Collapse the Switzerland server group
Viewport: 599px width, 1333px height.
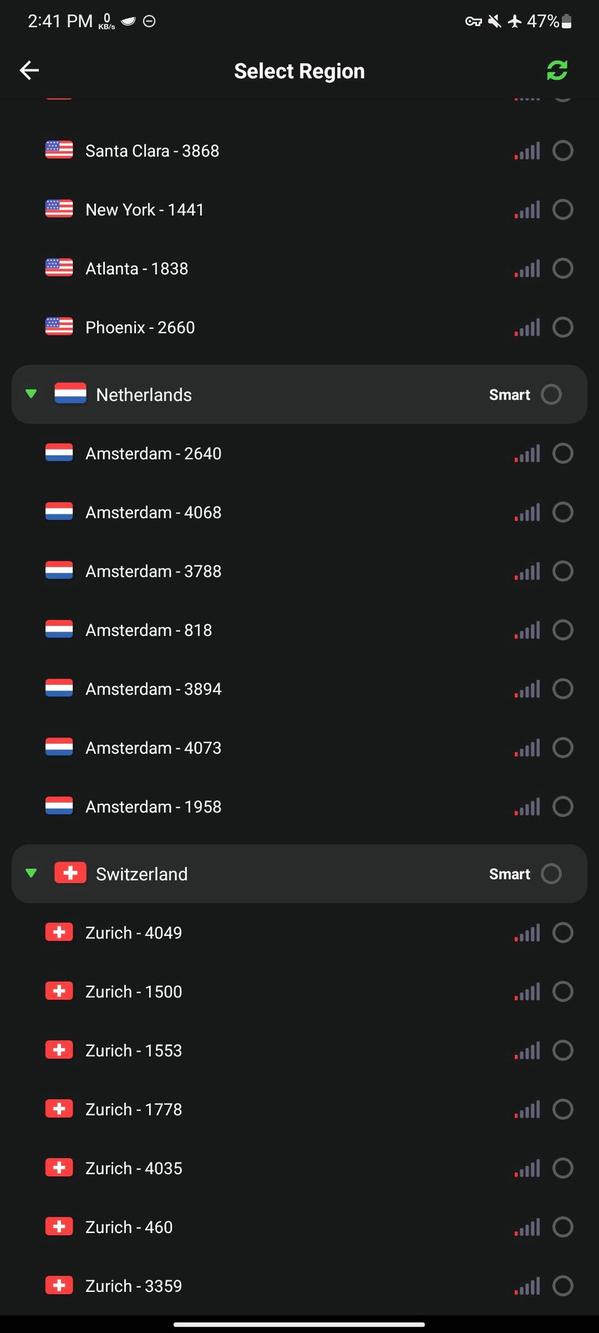click(x=31, y=873)
